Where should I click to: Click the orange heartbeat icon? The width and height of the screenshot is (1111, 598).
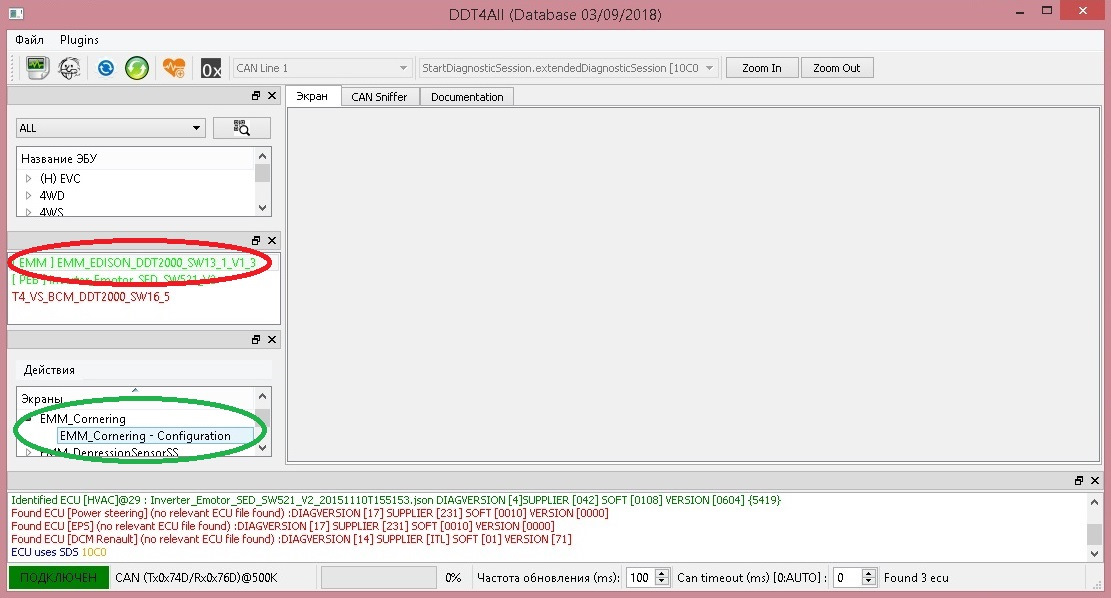pyautogui.click(x=174, y=68)
